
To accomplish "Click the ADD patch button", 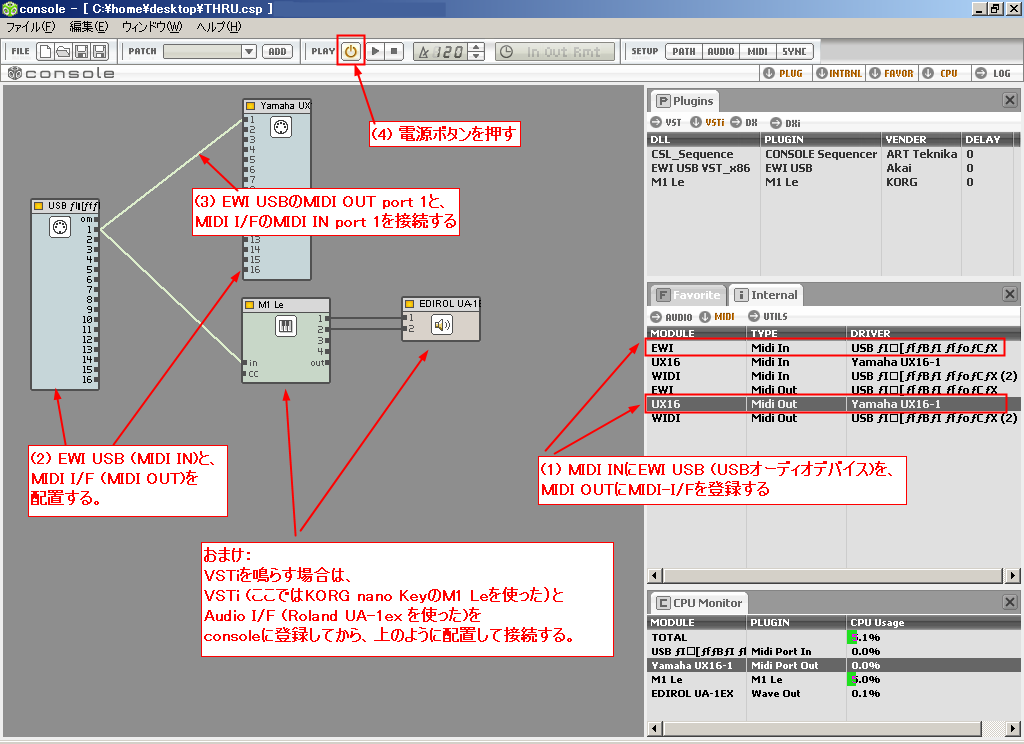I will [278, 52].
